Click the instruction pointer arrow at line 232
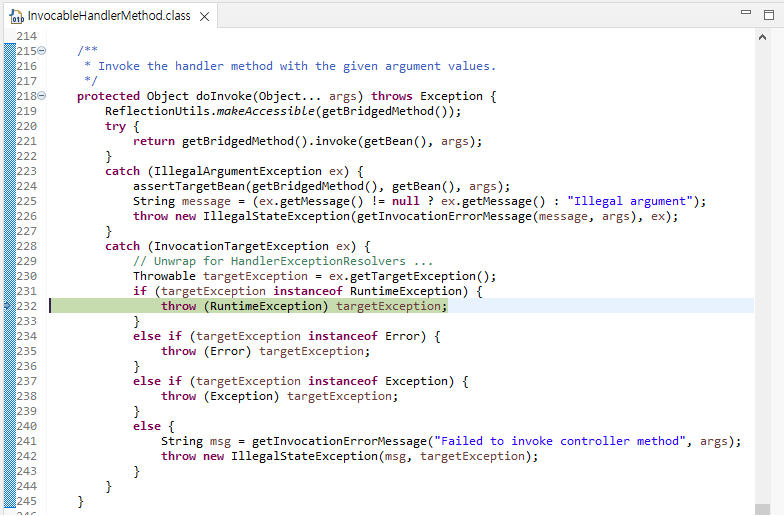The image size is (784, 516). [x=7, y=306]
